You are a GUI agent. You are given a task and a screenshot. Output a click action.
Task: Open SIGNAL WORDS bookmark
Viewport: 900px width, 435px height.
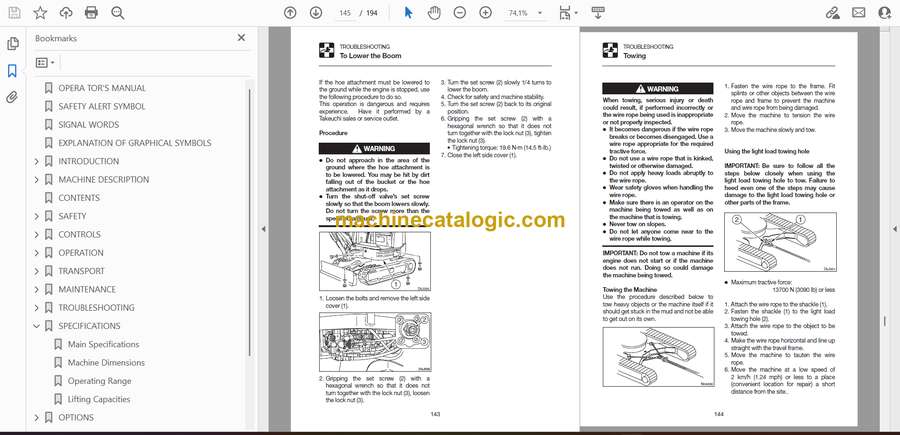pos(88,125)
